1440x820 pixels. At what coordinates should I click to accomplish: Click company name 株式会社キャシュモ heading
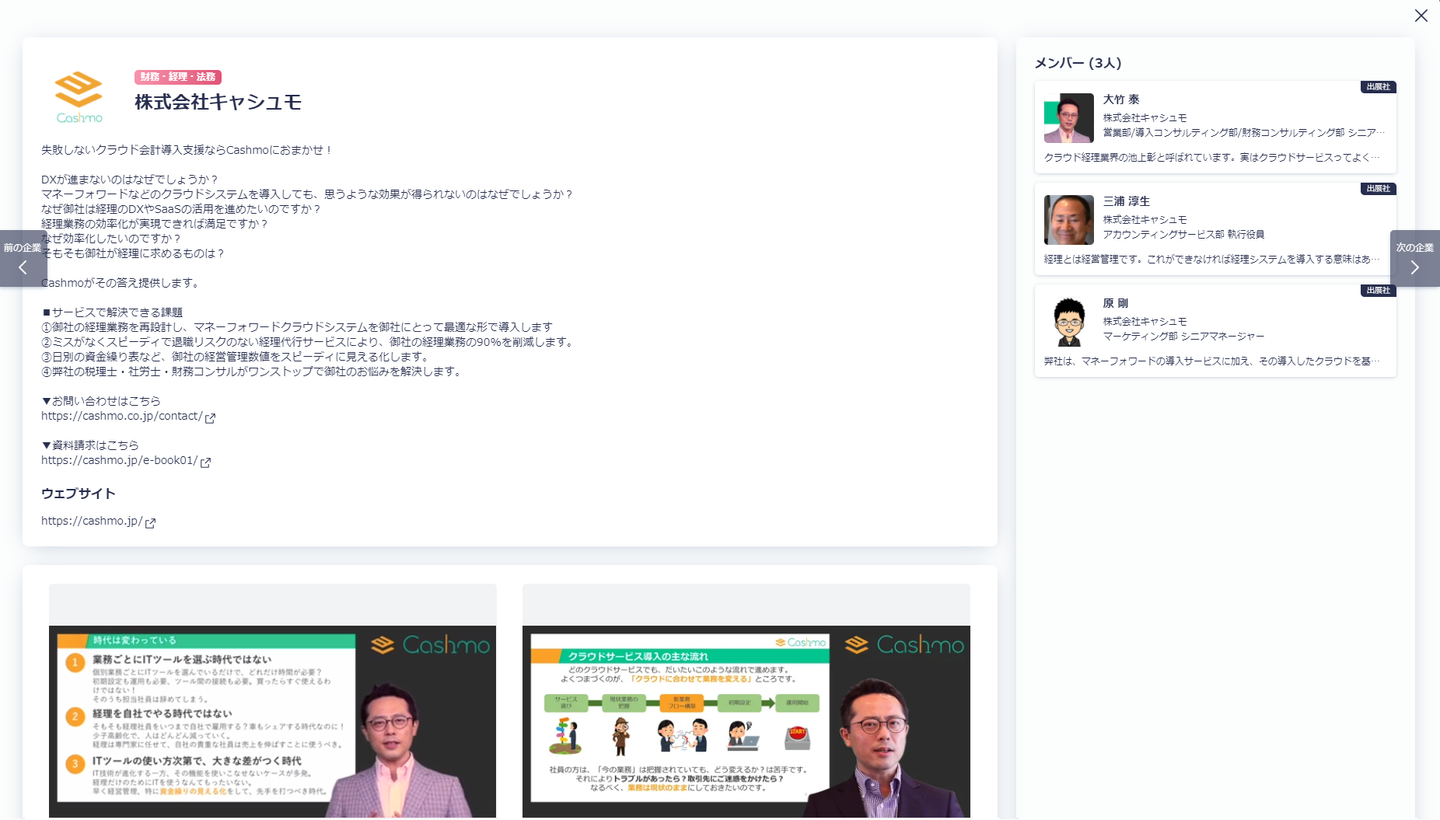(x=218, y=102)
